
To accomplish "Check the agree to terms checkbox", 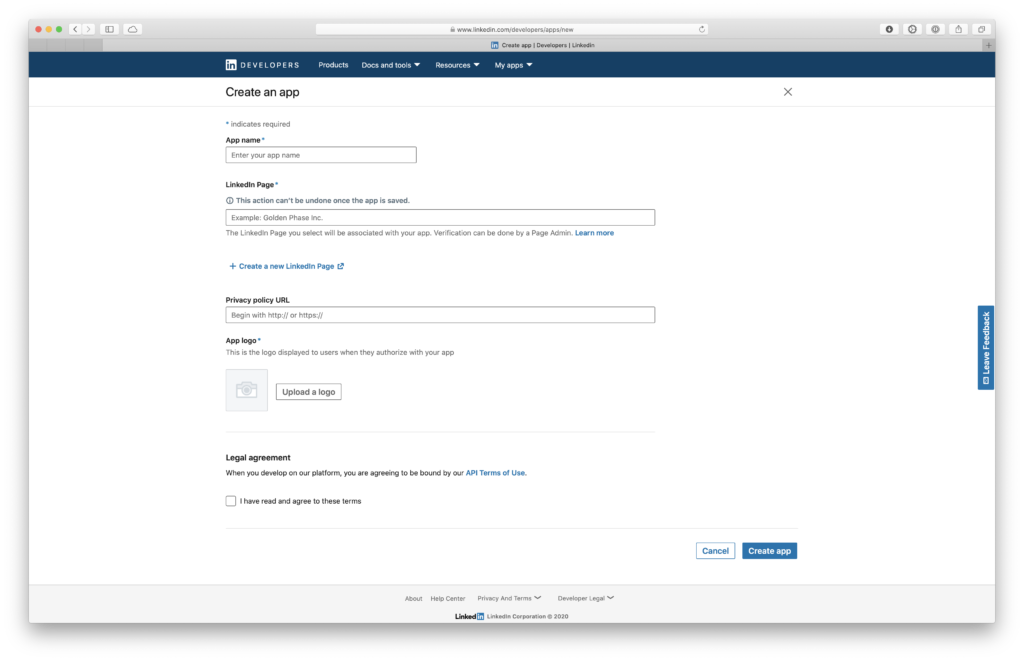I will pyautogui.click(x=231, y=501).
